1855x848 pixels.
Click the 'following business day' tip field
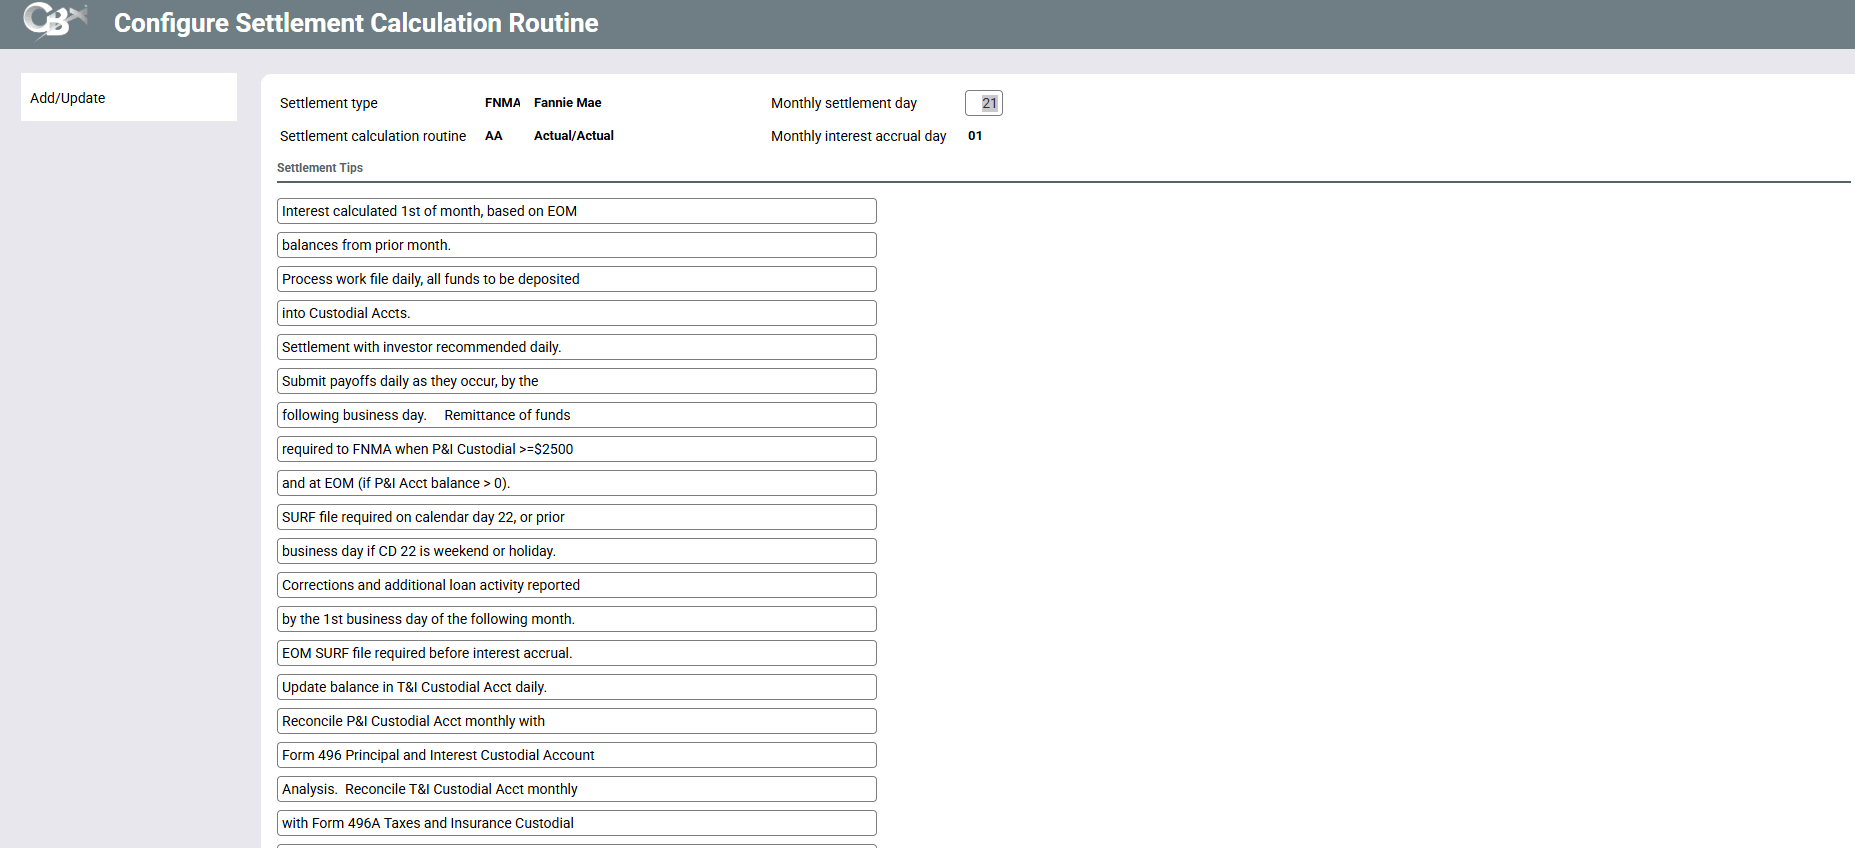click(576, 415)
